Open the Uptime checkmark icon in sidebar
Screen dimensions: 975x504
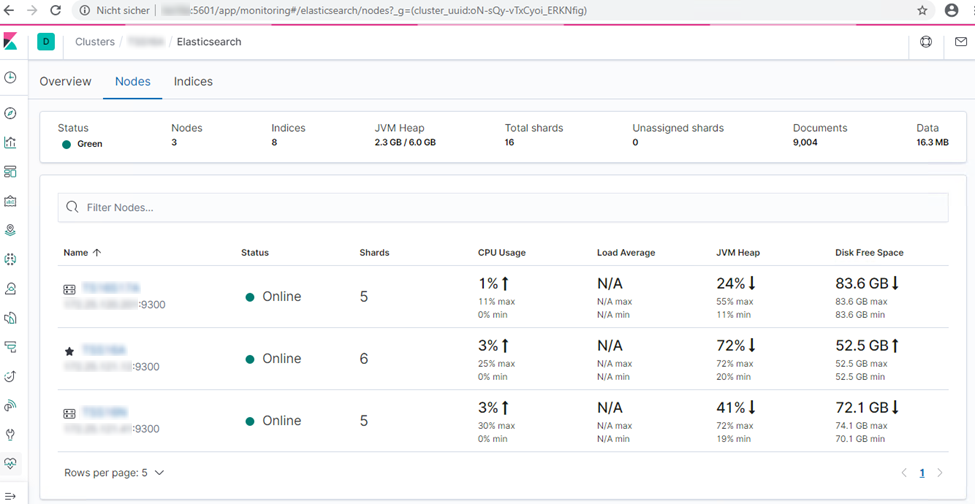pos(10,376)
